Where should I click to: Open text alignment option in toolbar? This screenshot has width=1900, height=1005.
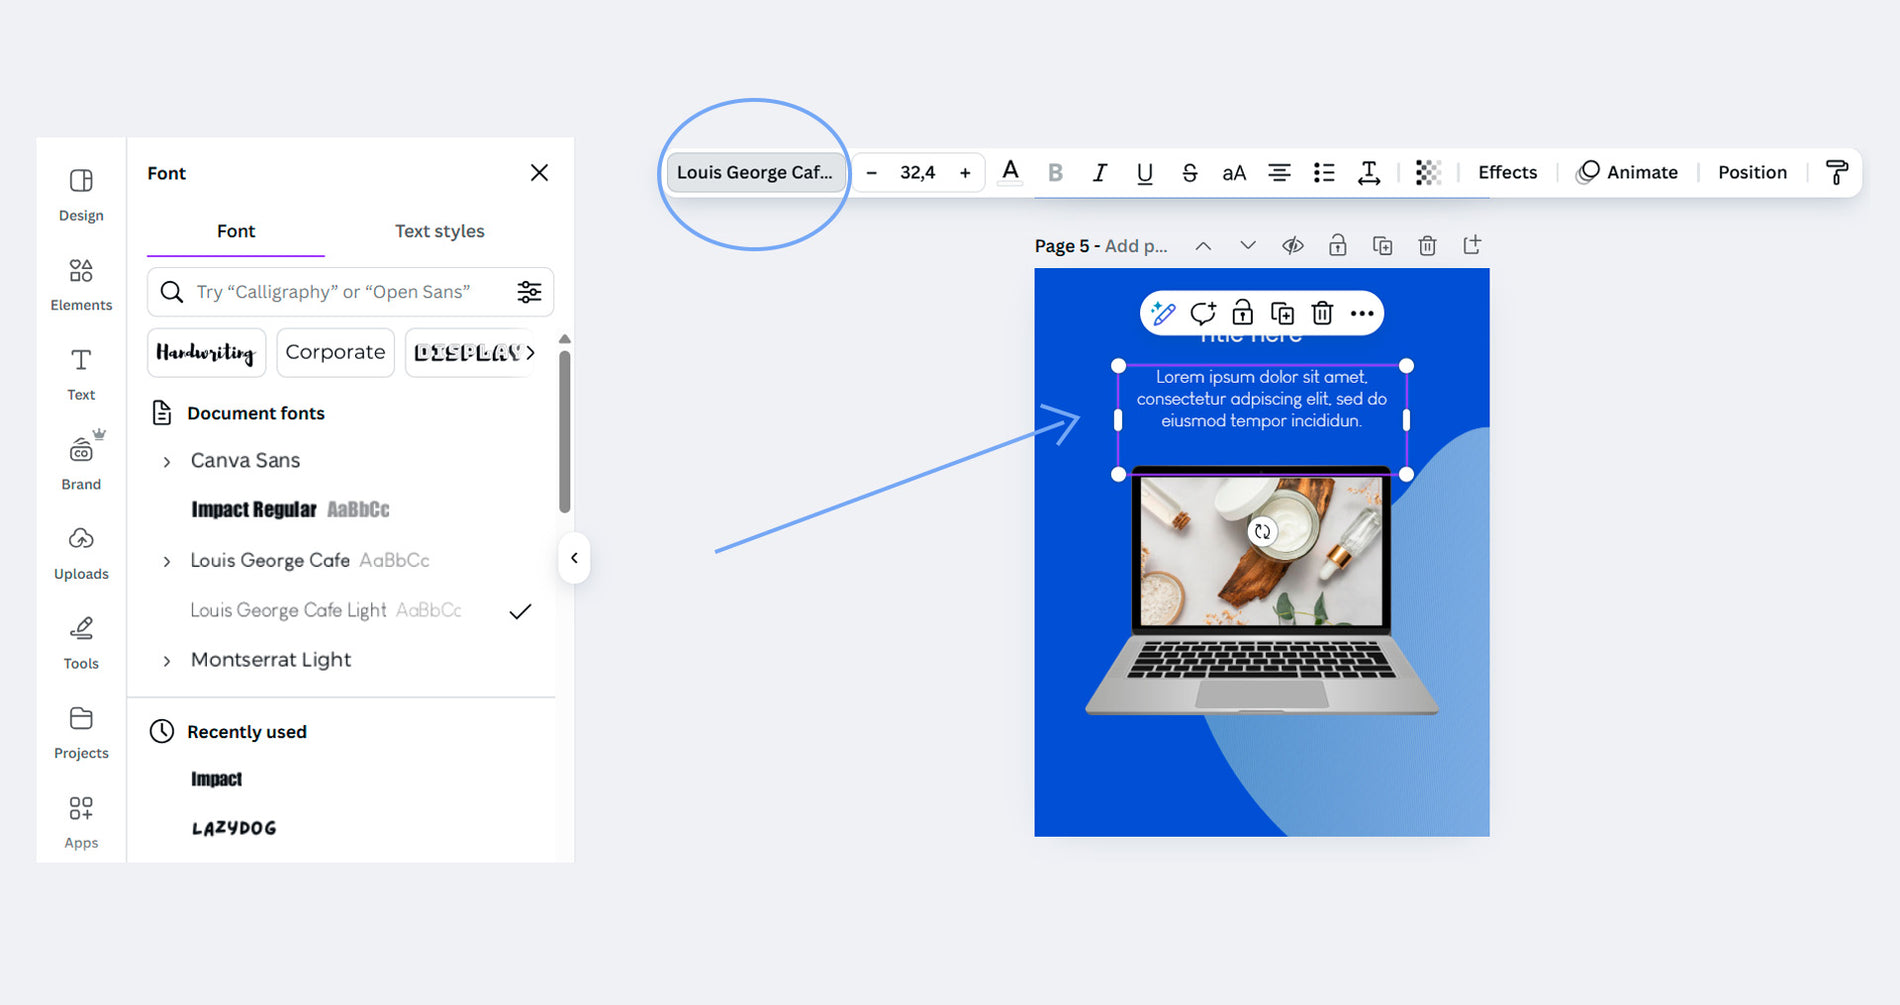click(1279, 173)
